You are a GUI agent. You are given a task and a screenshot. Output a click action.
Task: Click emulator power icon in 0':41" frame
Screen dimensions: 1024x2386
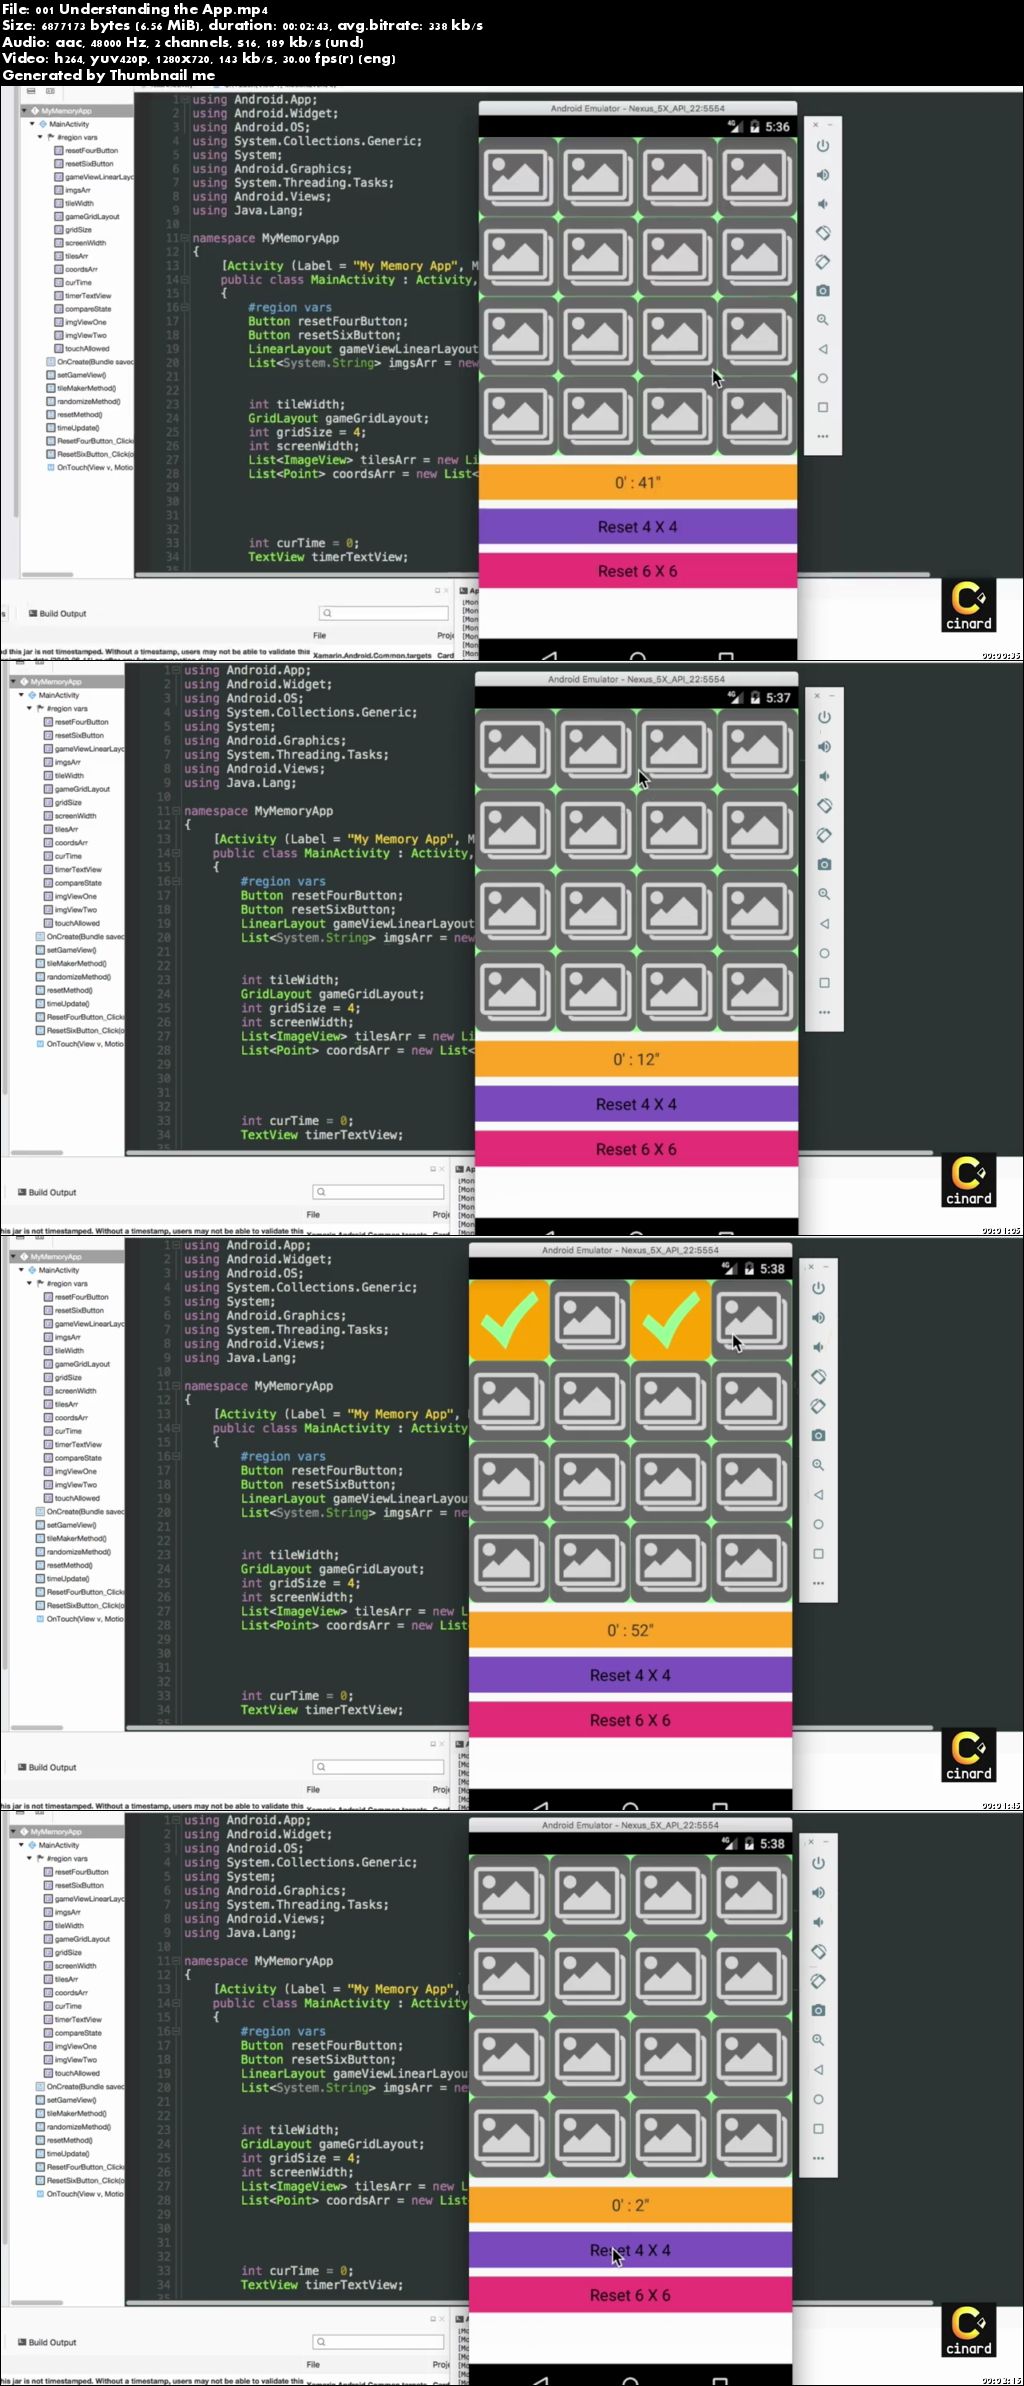(x=822, y=146)
